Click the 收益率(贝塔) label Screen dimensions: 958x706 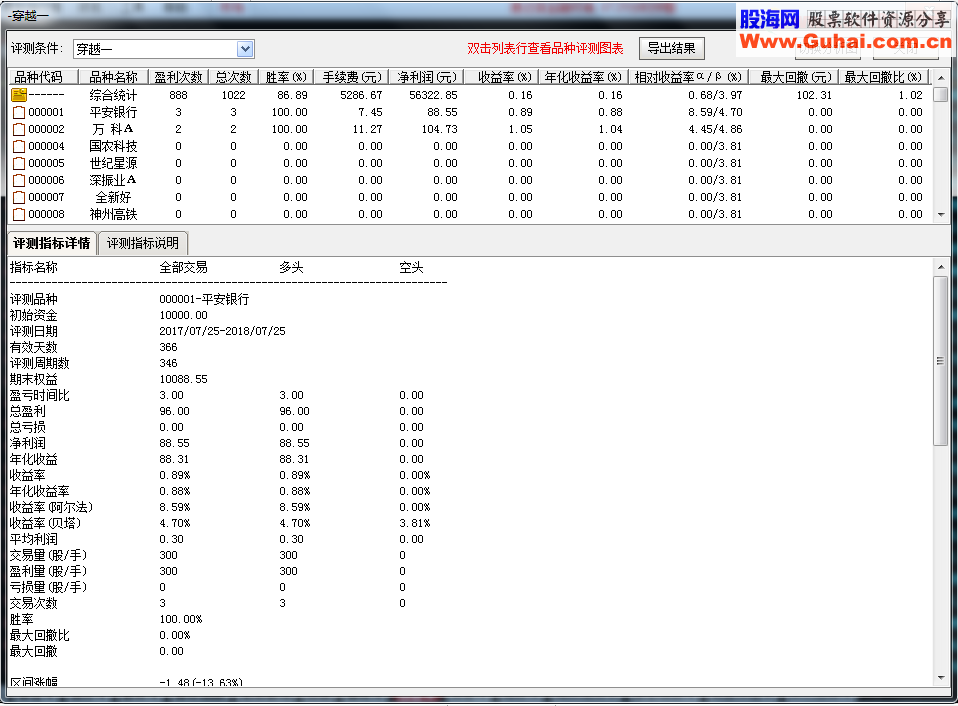coord(45,523)
